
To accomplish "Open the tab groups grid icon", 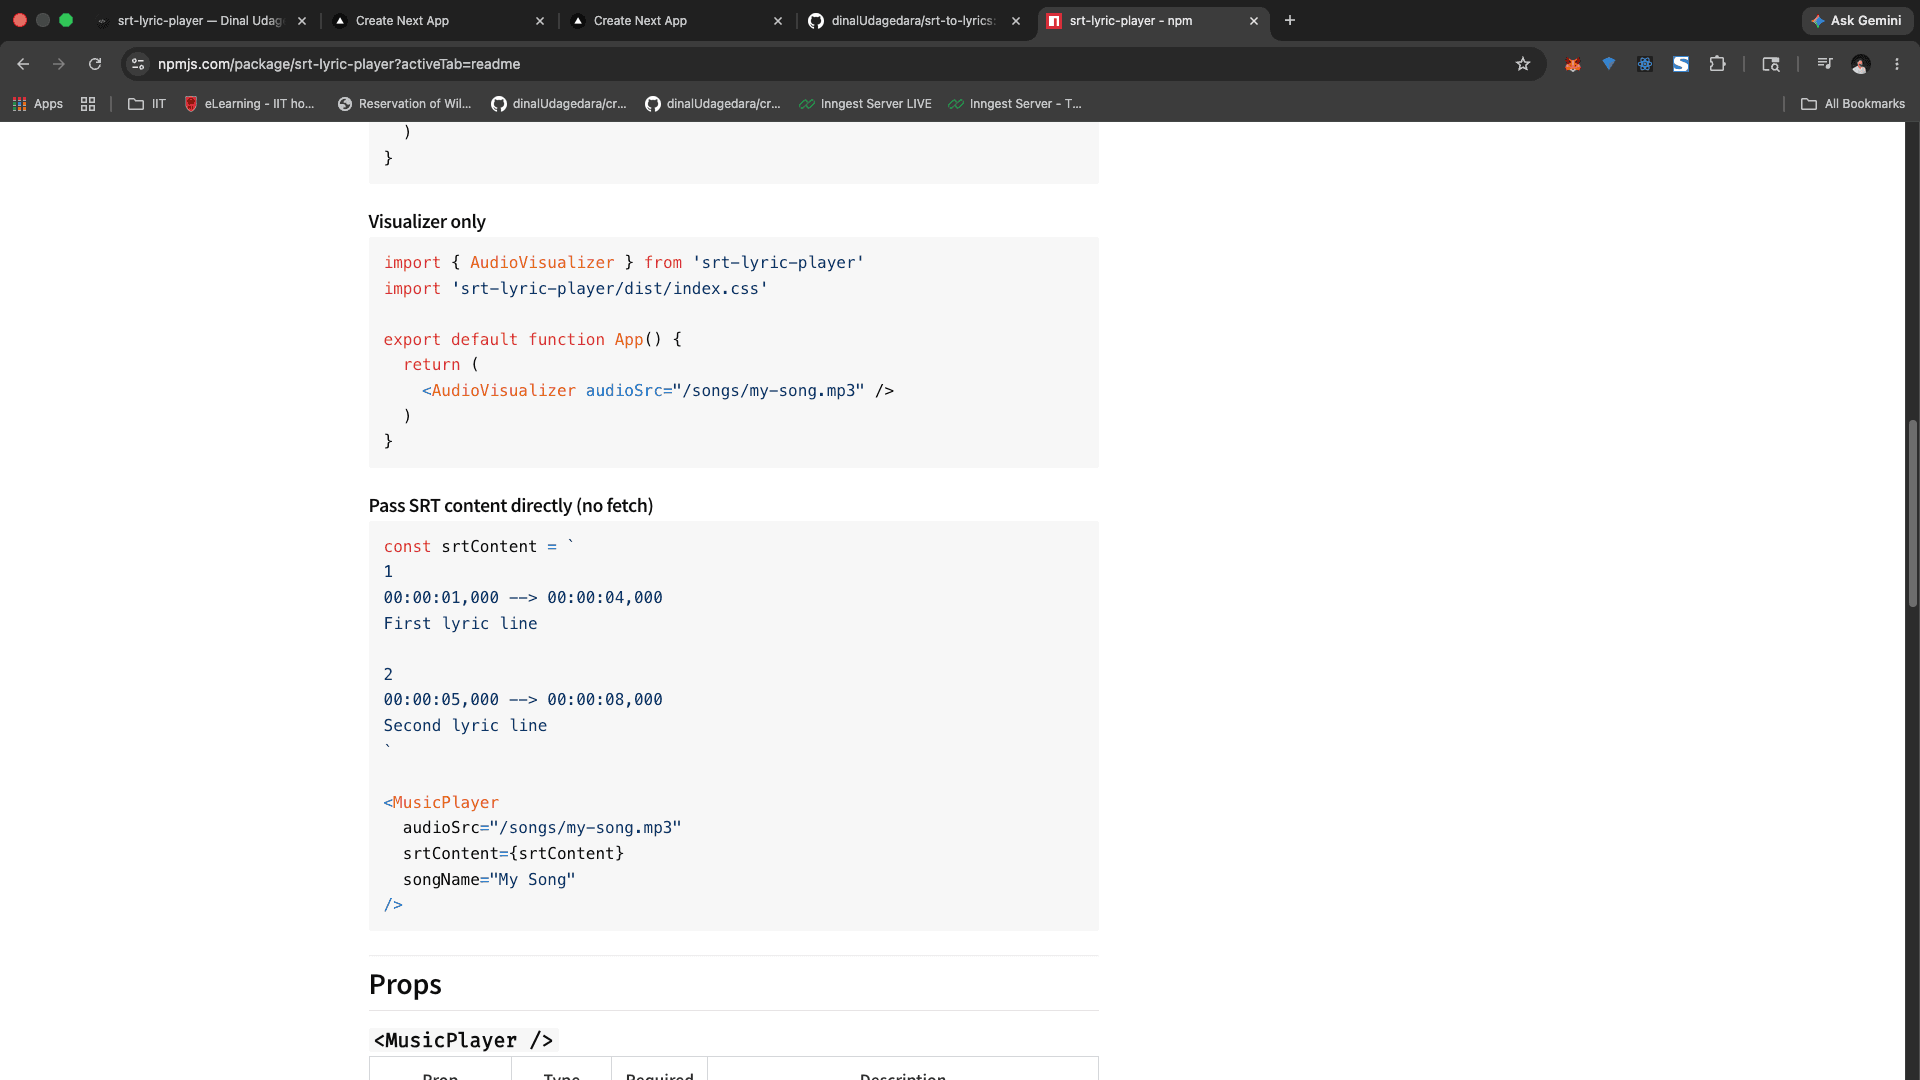I will pyautogui.click(x=88, y=104).
